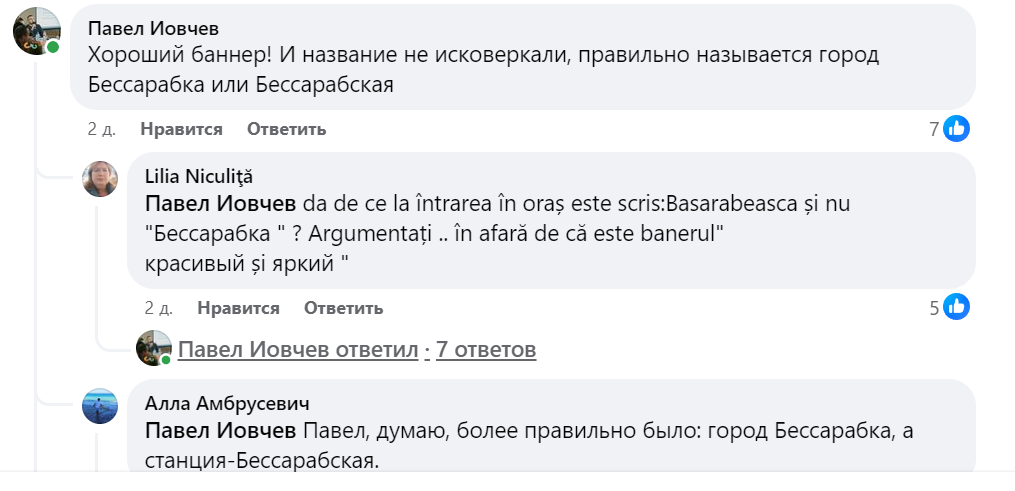
Task: Open '2 д.' timestamp of Павел Иовчев's comment
Action: click(101, 129)
